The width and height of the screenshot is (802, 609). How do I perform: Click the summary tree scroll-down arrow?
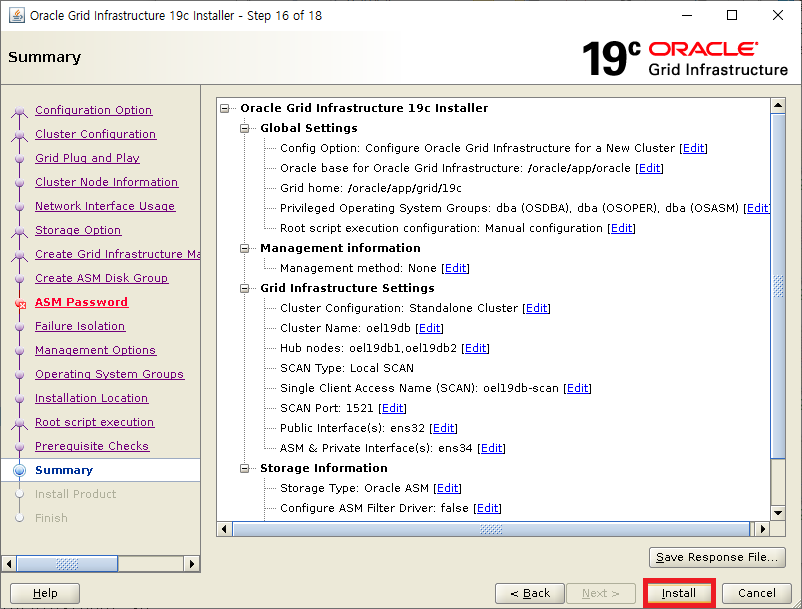[778, 513]
